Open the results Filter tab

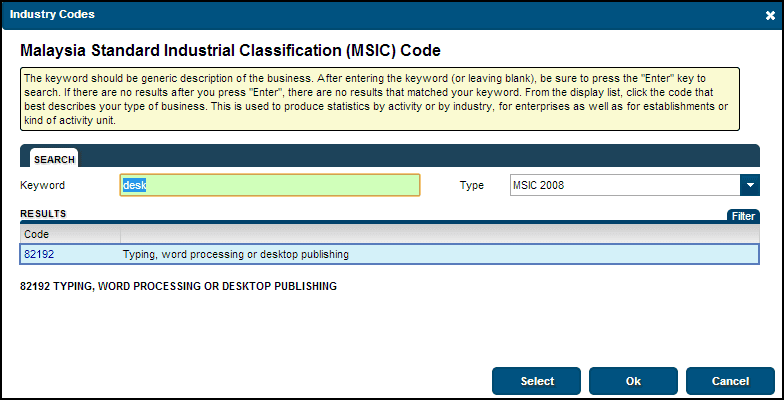click(743, 216)
